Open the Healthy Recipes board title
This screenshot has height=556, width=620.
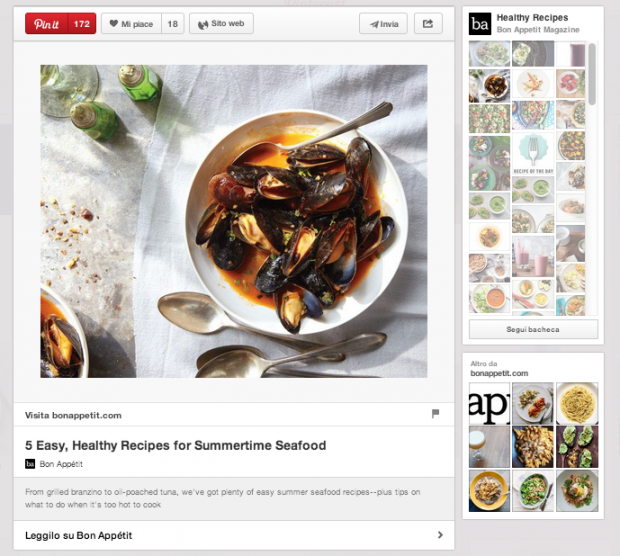point(532,18)
